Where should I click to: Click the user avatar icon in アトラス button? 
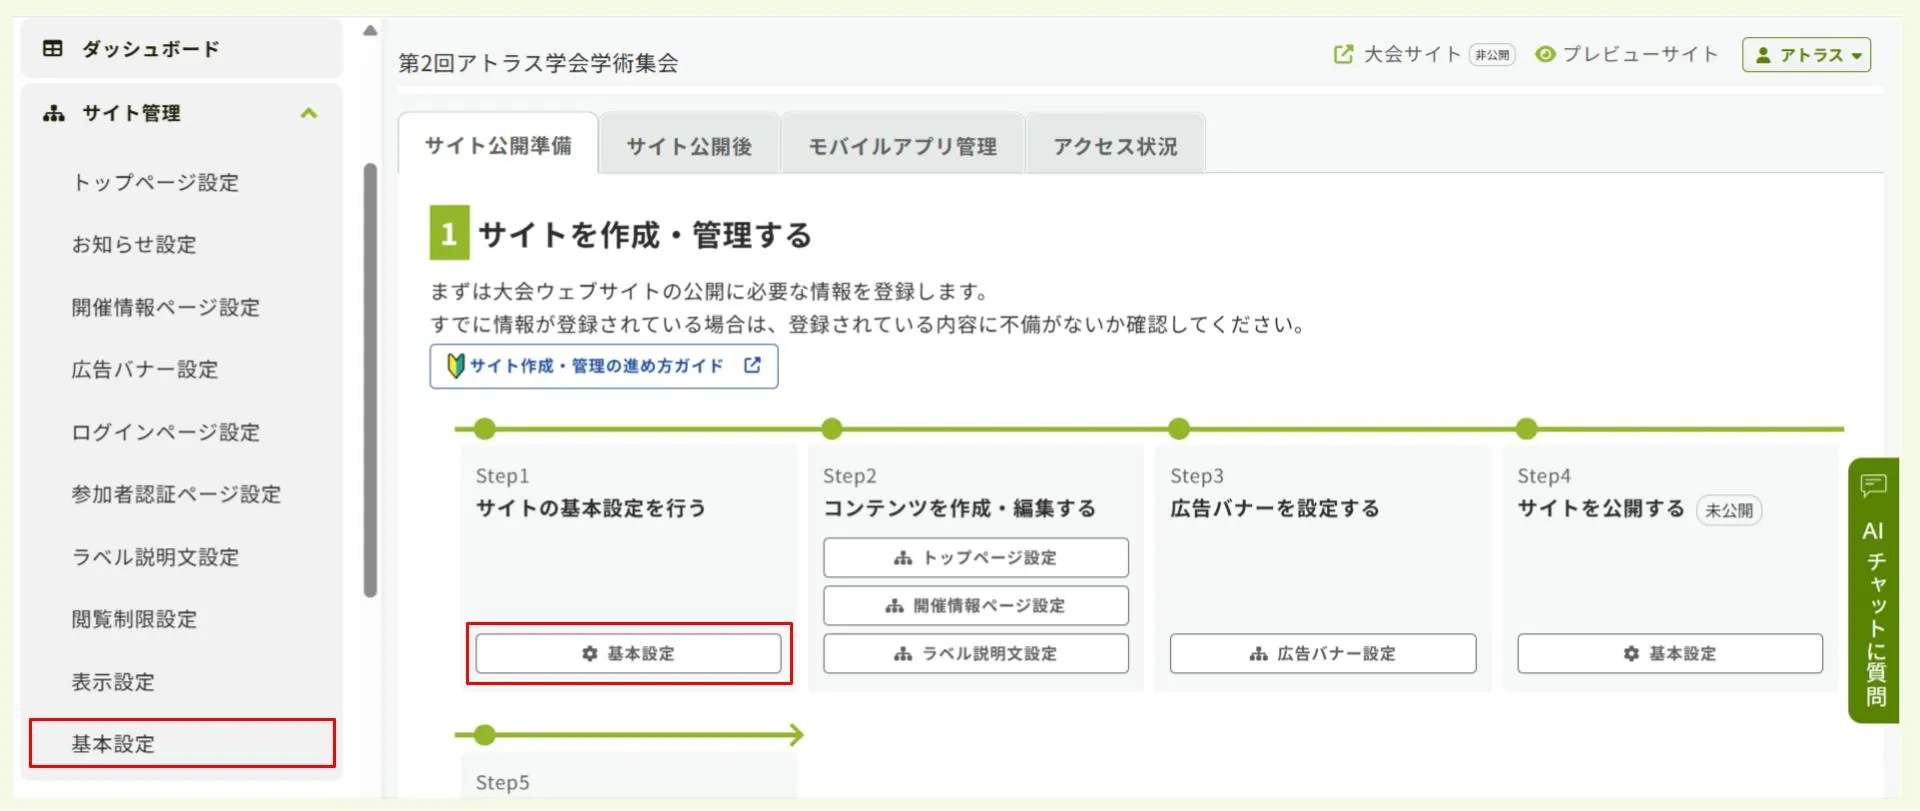[x=1763, y=55]
